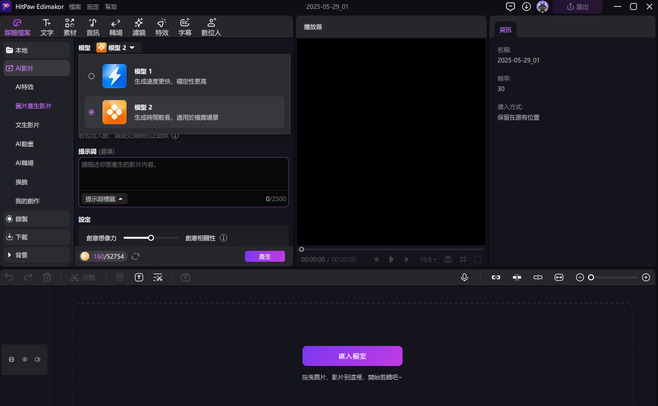The width and height of the screenshot is (658, 406).
Task: Open 換臉 face swap in the sidebar
Action: [x=21, y=182]
